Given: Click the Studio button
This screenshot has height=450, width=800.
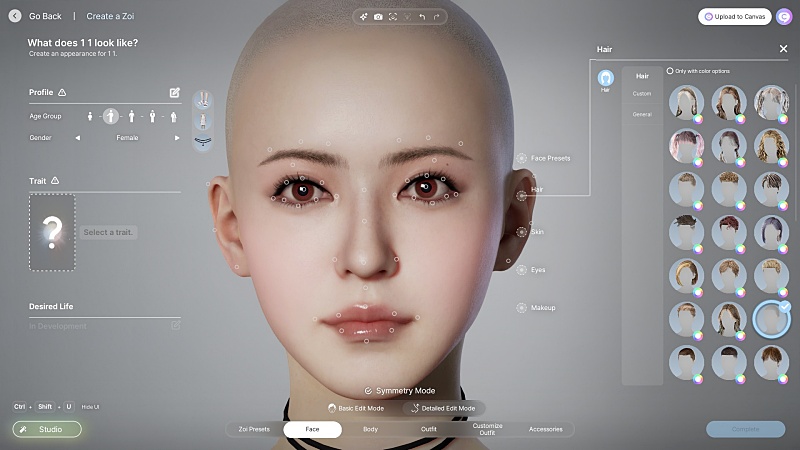Looking at the screenshot, I should tap(47, 429).
